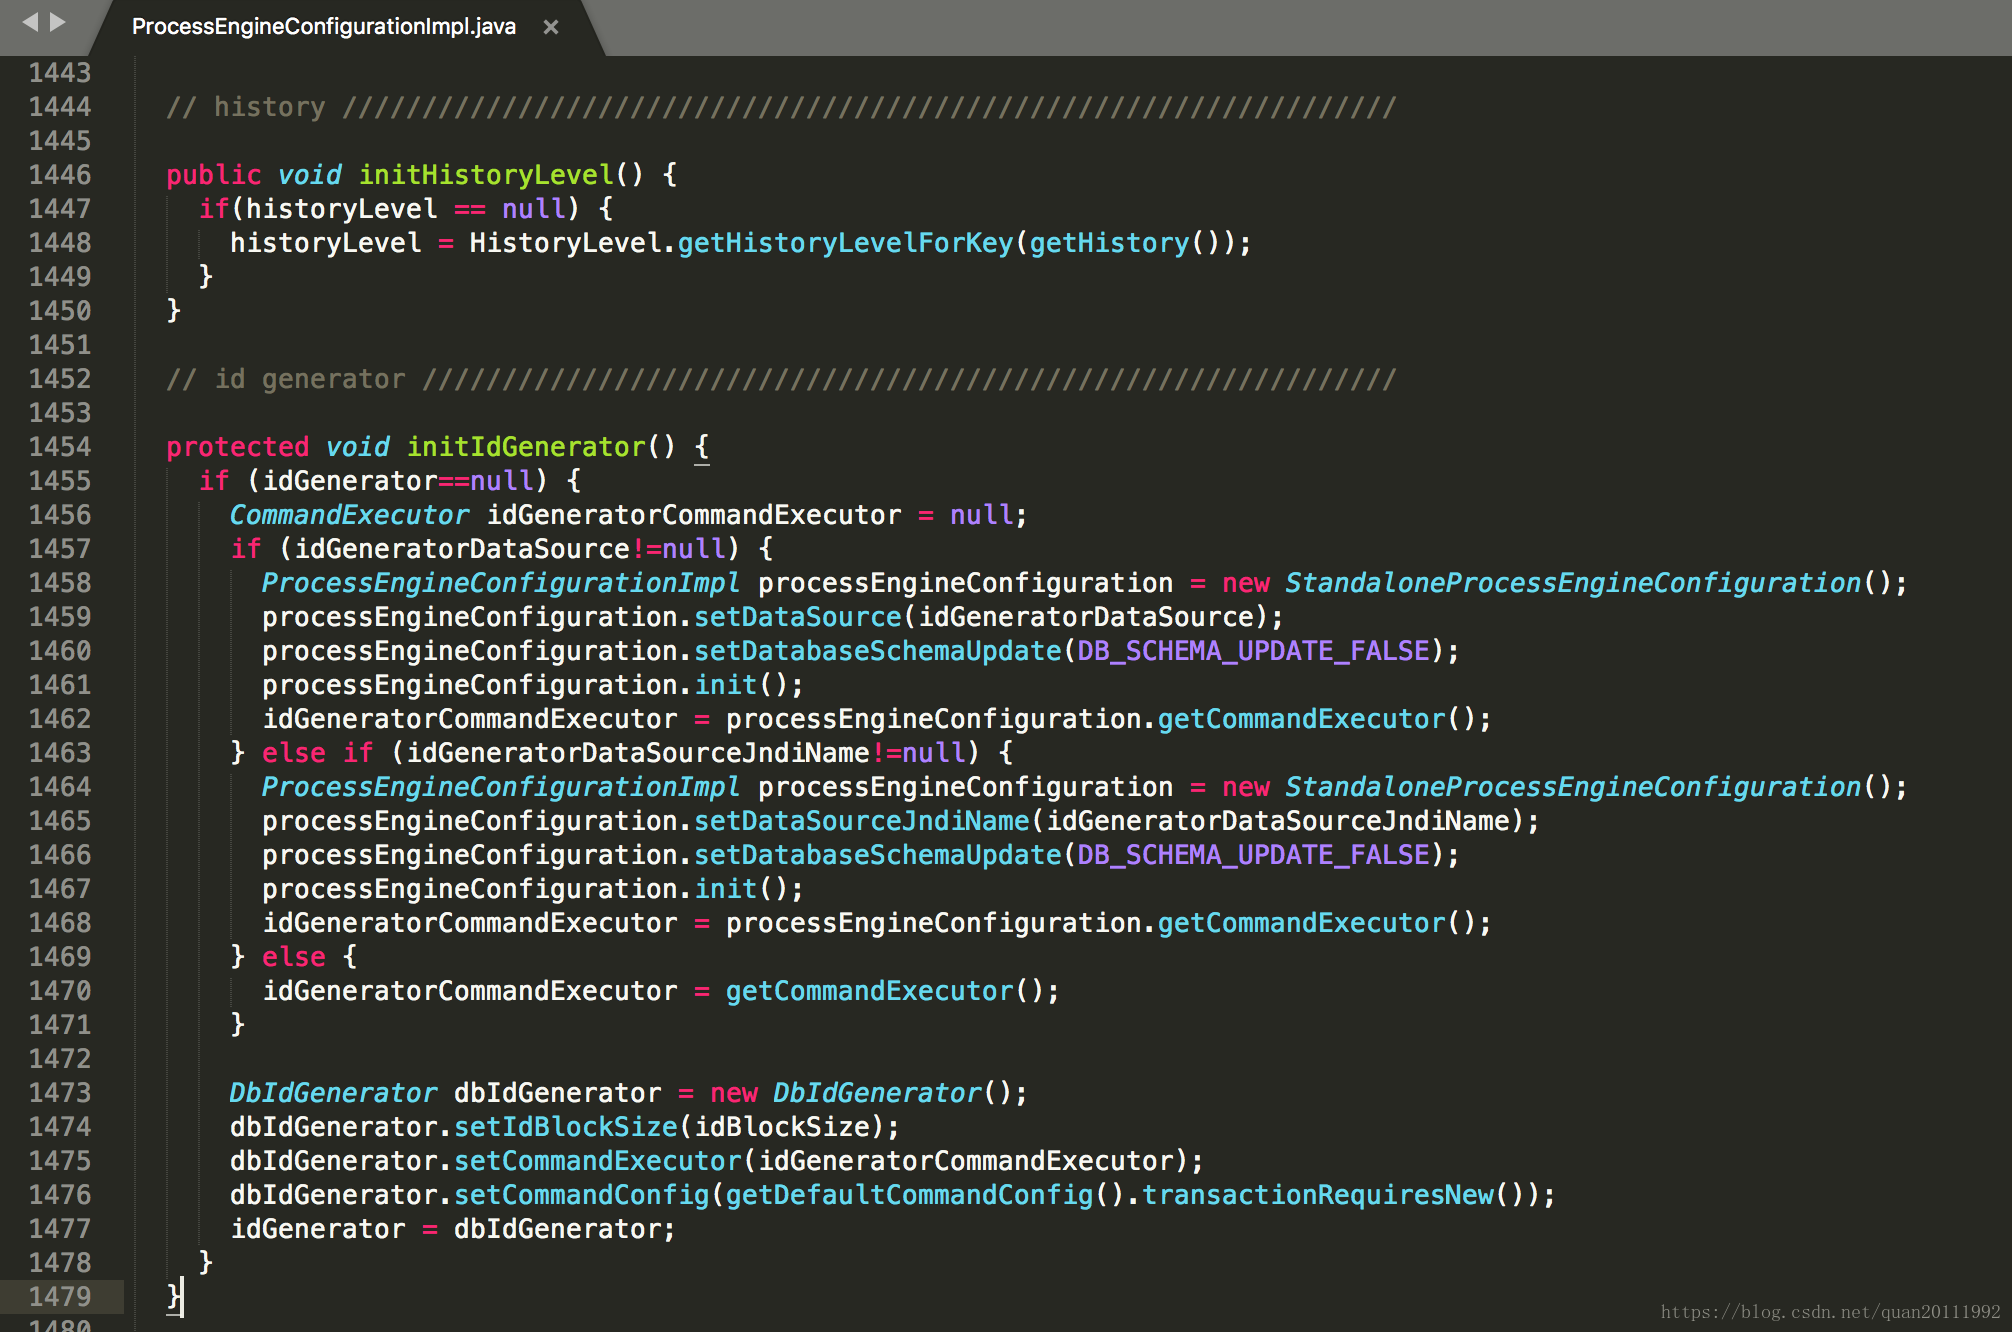Viewport: 2012px width, 1332px height.
Task: Click the initHistoryLevel method name
Action: 486,175
